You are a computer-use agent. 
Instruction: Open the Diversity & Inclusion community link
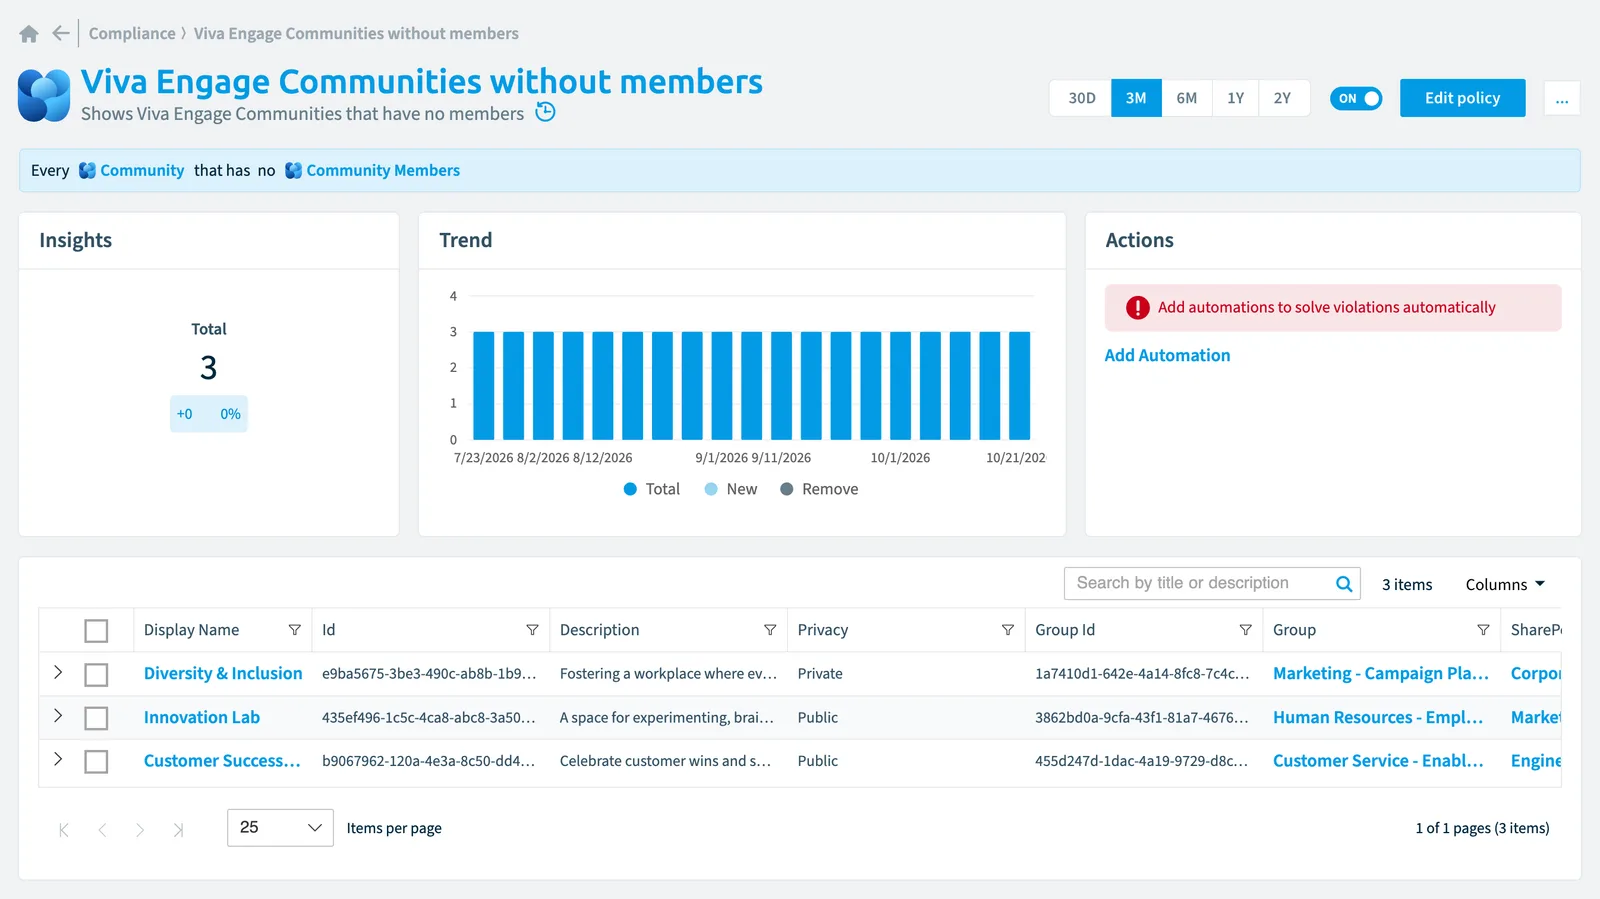[223, 674]
